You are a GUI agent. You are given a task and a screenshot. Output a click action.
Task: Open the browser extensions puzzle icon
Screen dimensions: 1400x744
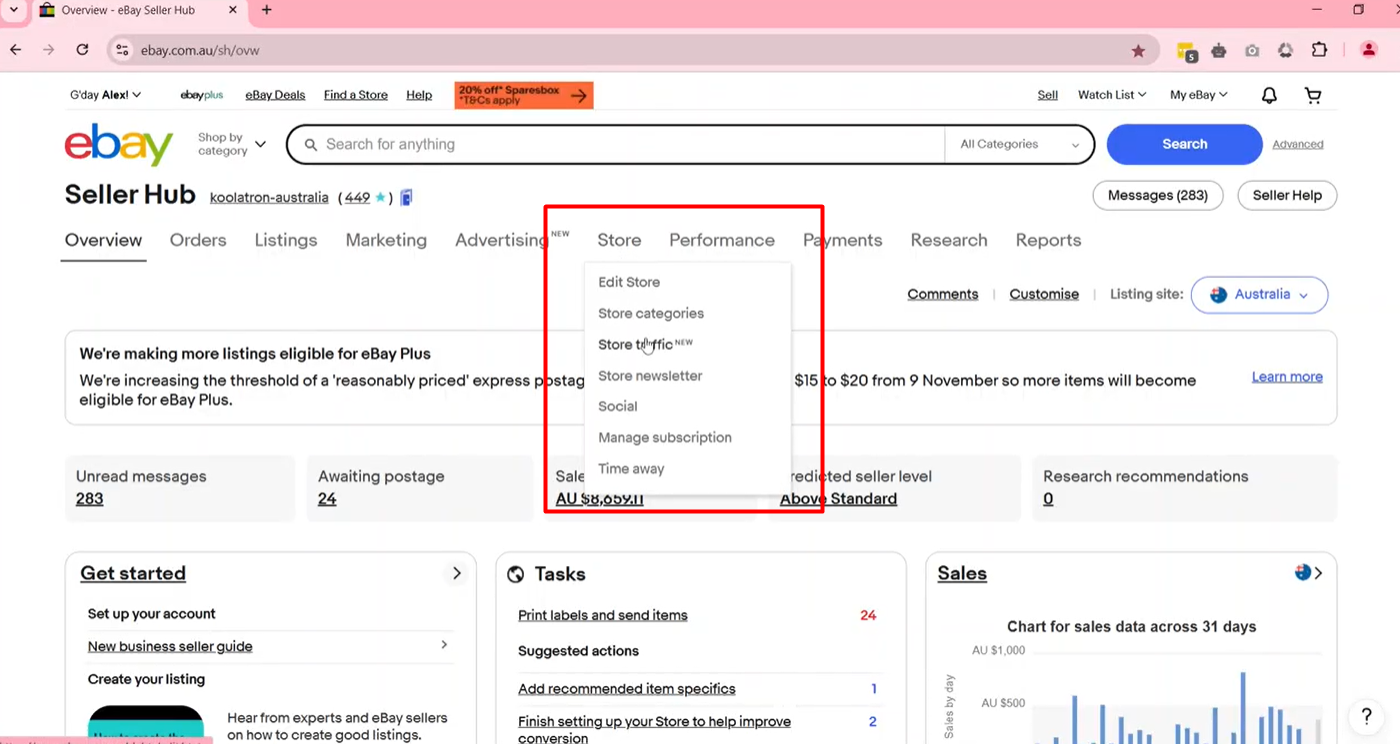point(1319,50)
